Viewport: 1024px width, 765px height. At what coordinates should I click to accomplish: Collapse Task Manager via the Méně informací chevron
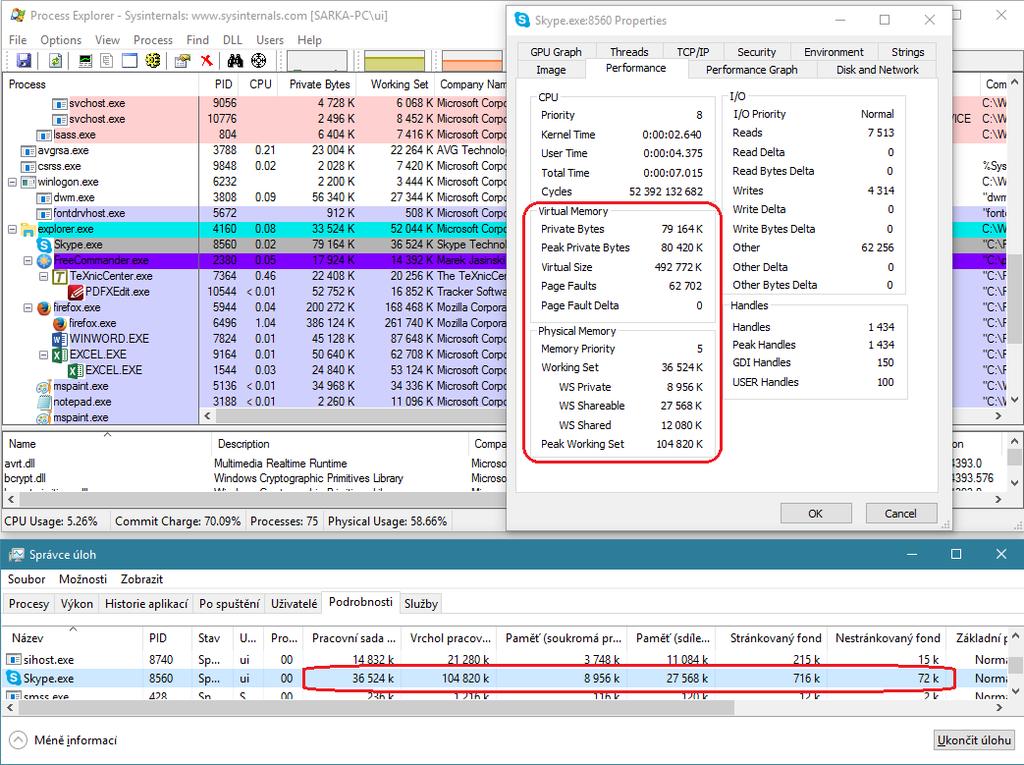tap(18, 740)
